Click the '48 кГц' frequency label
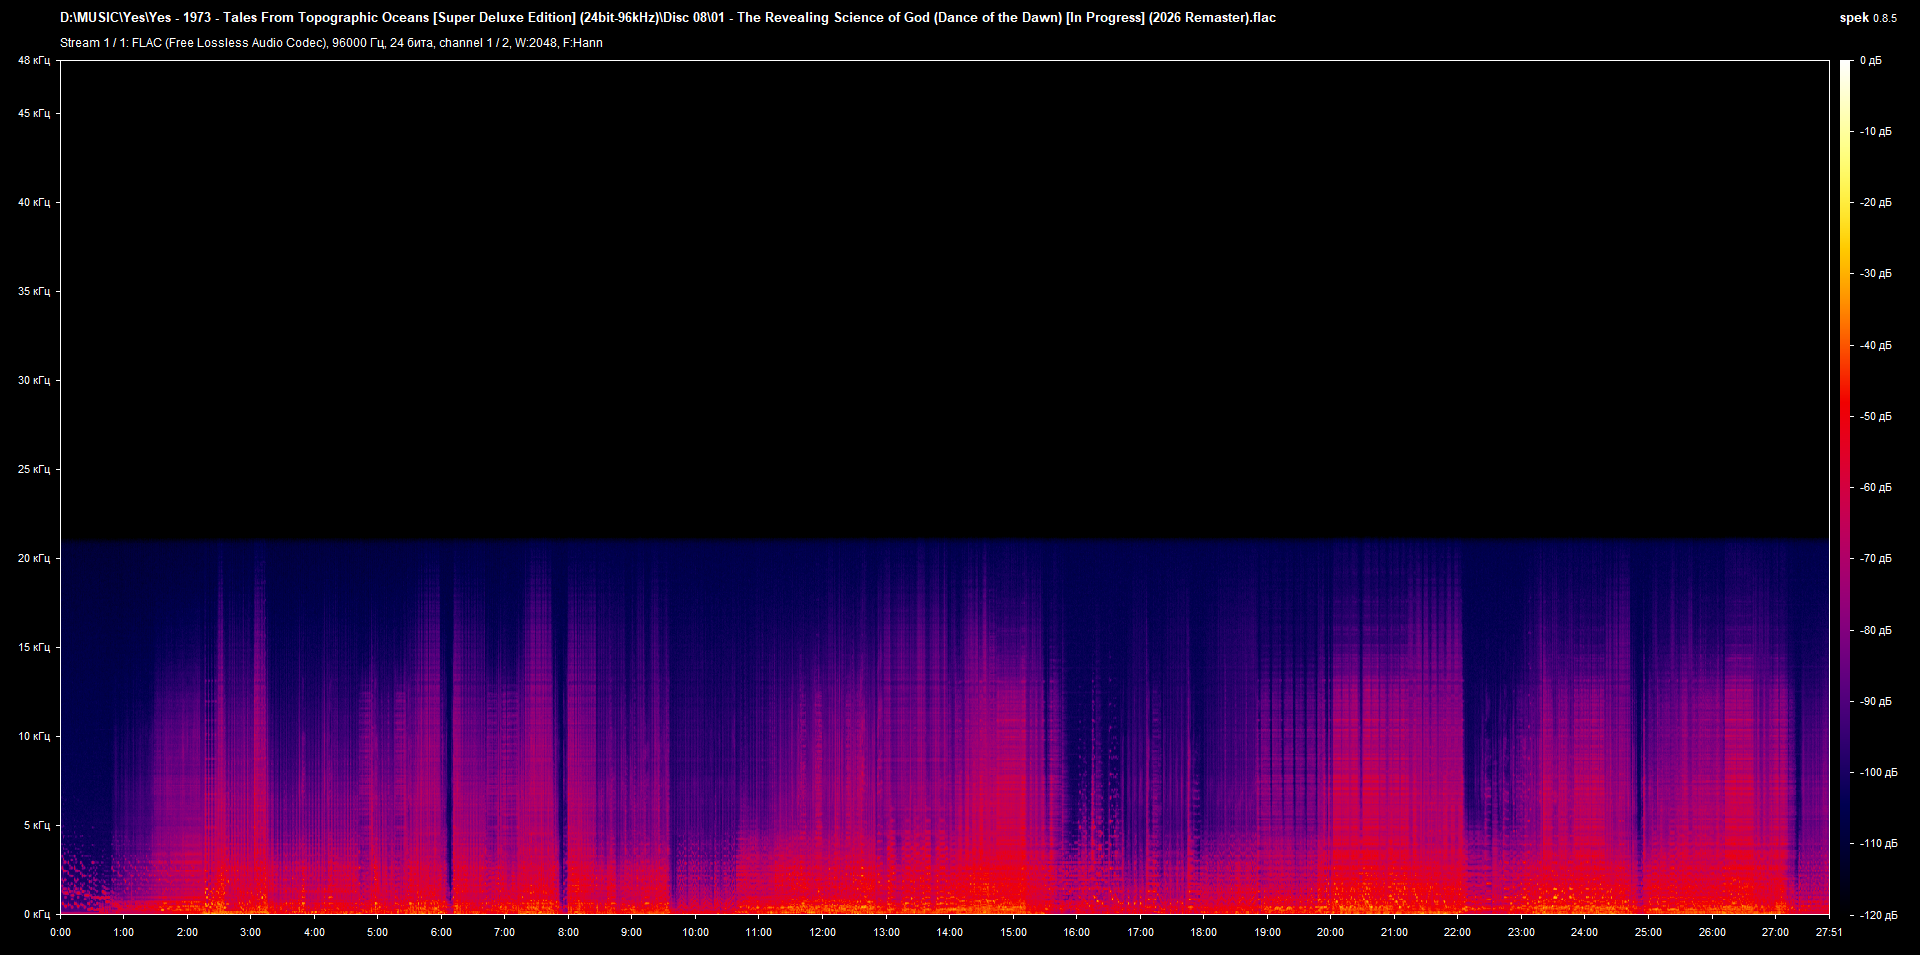This screenshot has width=1920, height=955. 34,60
